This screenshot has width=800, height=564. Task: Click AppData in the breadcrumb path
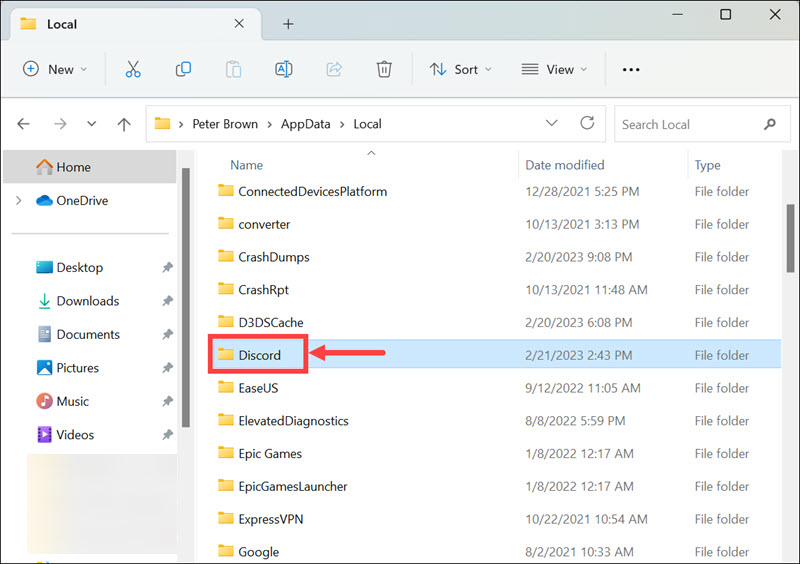305,124
